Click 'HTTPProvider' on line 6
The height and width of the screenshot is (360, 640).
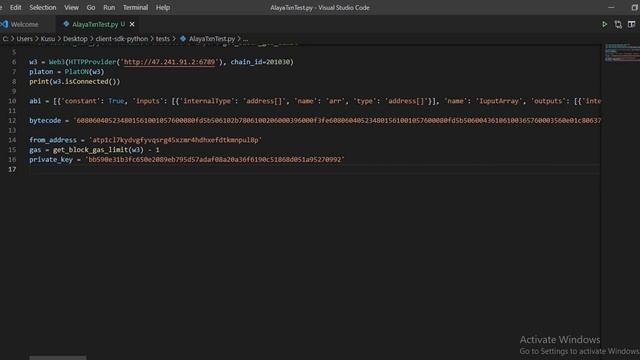click(92, 62)
